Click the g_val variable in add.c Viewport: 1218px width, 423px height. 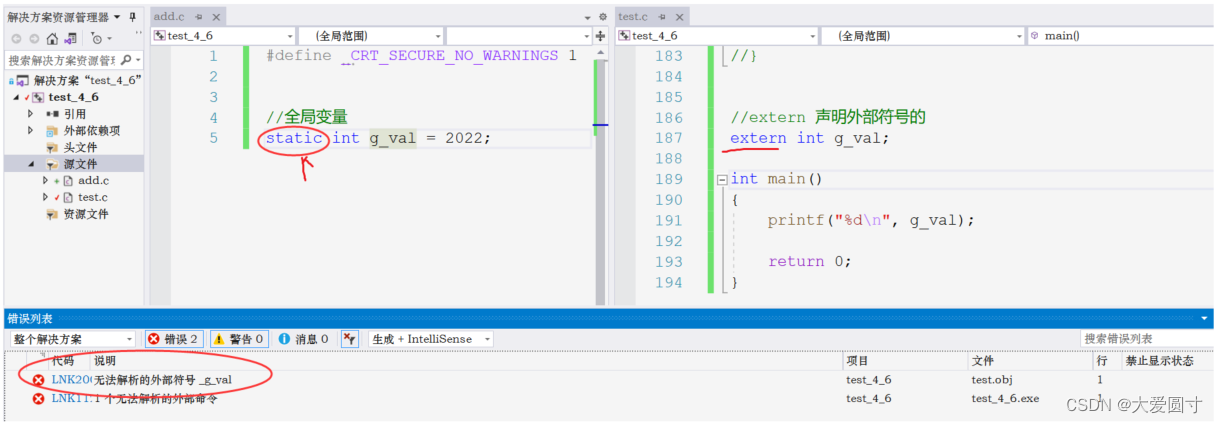[x=392, y=138]
